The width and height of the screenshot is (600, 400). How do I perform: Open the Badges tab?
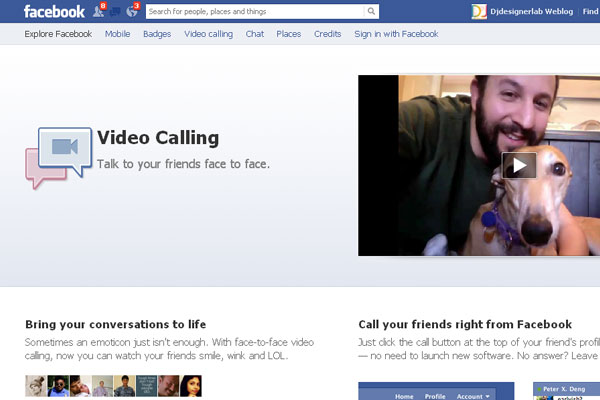[157, 34]
